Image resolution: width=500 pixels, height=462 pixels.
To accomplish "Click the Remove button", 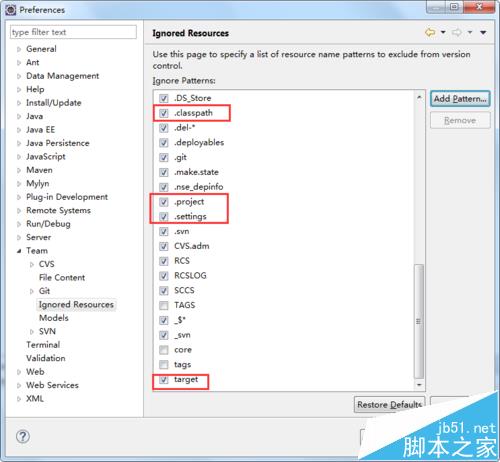I will click(460, 120).
